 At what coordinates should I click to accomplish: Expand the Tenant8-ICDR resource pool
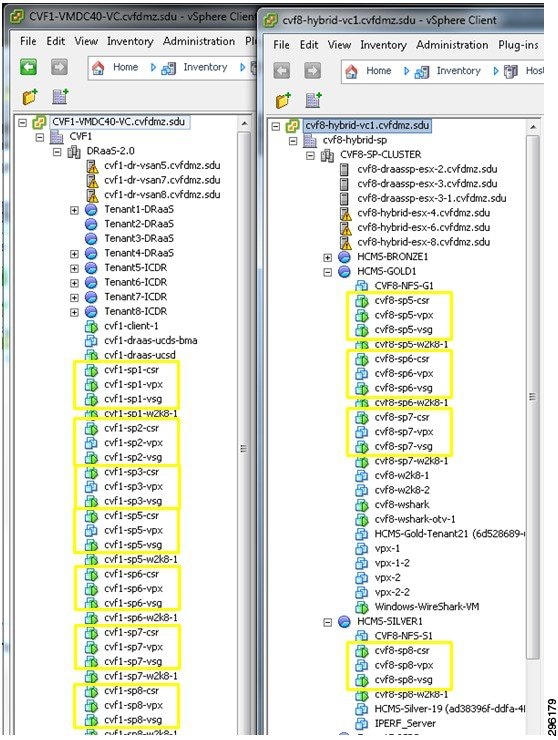pyautogui.click(x=74, y=312)
